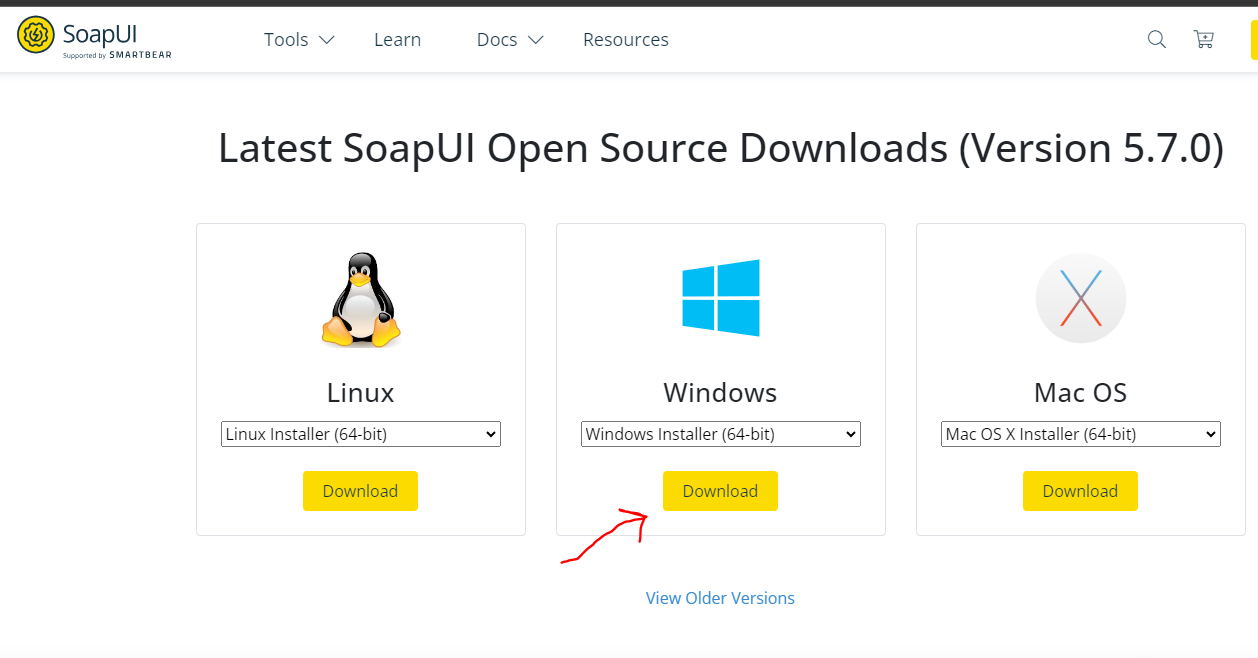Image resolution: width=1258 pixels, height=658 pixels.
Task: Follow the View Older Versions link
Action: point(720,598)
